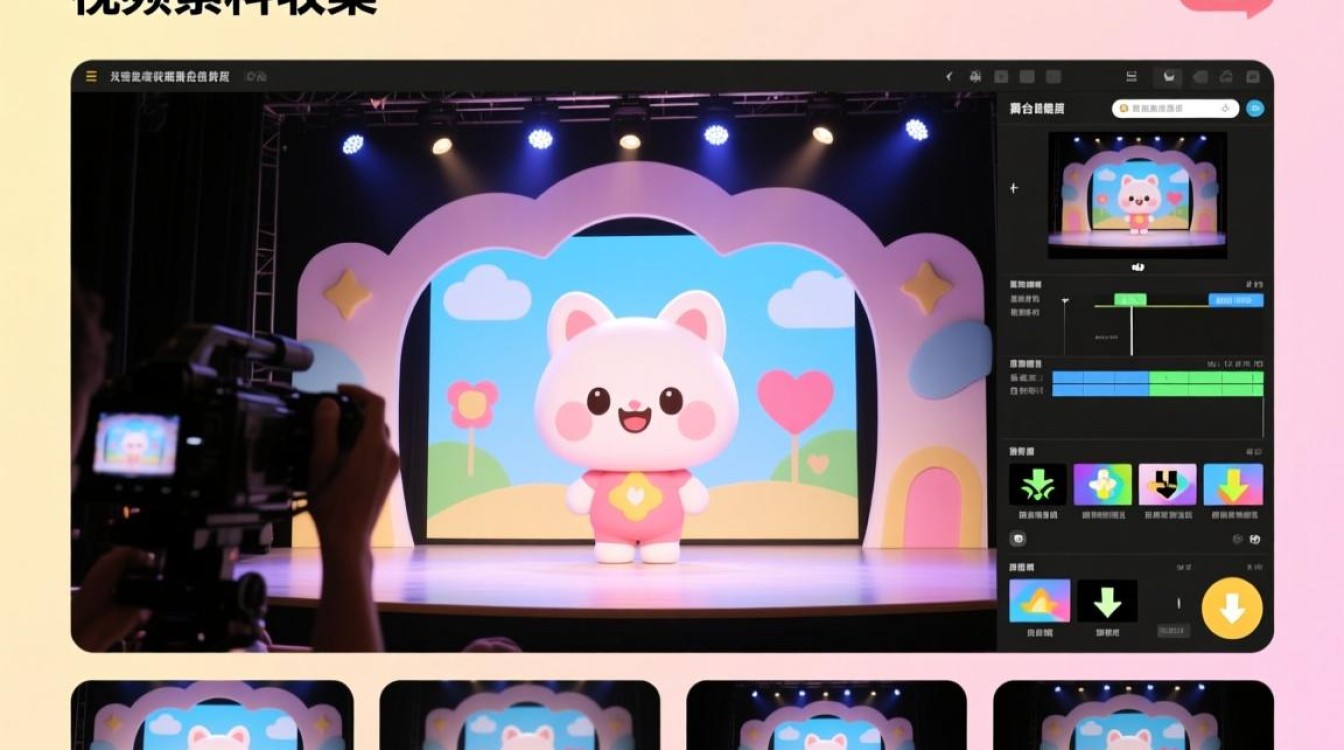Viewport: 1344px width, 750px height.
Task: Click the large yellow download button
Action: click(1232, 608)
